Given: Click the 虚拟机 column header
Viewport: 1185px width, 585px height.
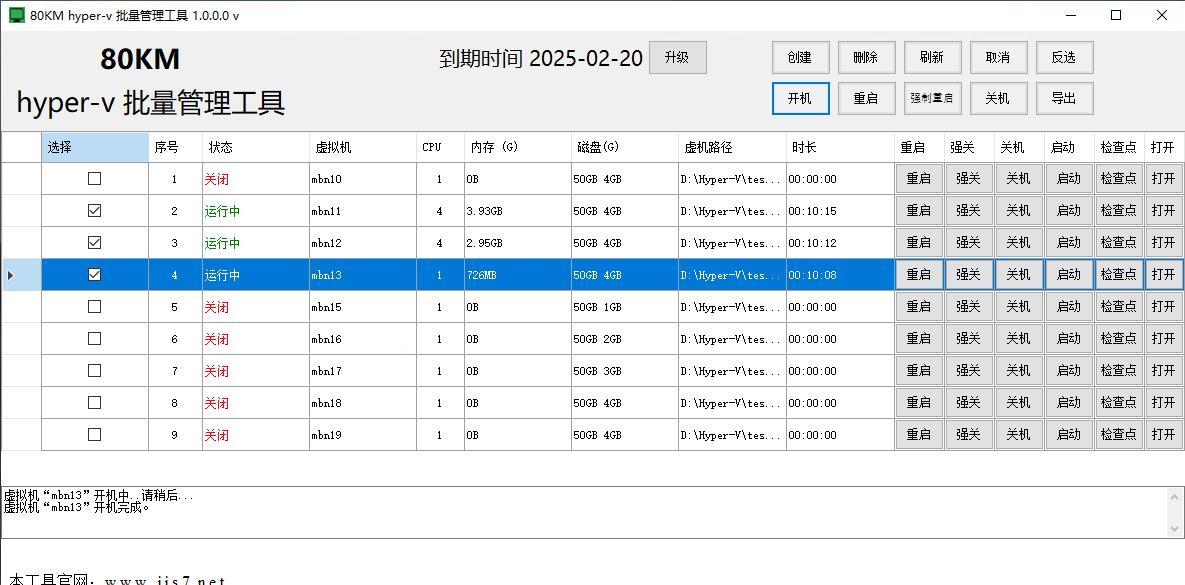Looking at the screenshot, I should (x=363, y=147).
